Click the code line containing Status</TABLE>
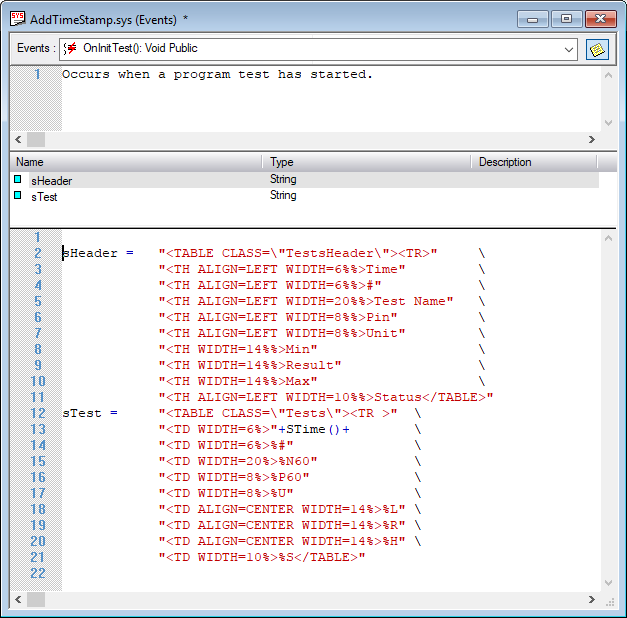This screenshot has width=627, height=618. [x=326, y=397]
